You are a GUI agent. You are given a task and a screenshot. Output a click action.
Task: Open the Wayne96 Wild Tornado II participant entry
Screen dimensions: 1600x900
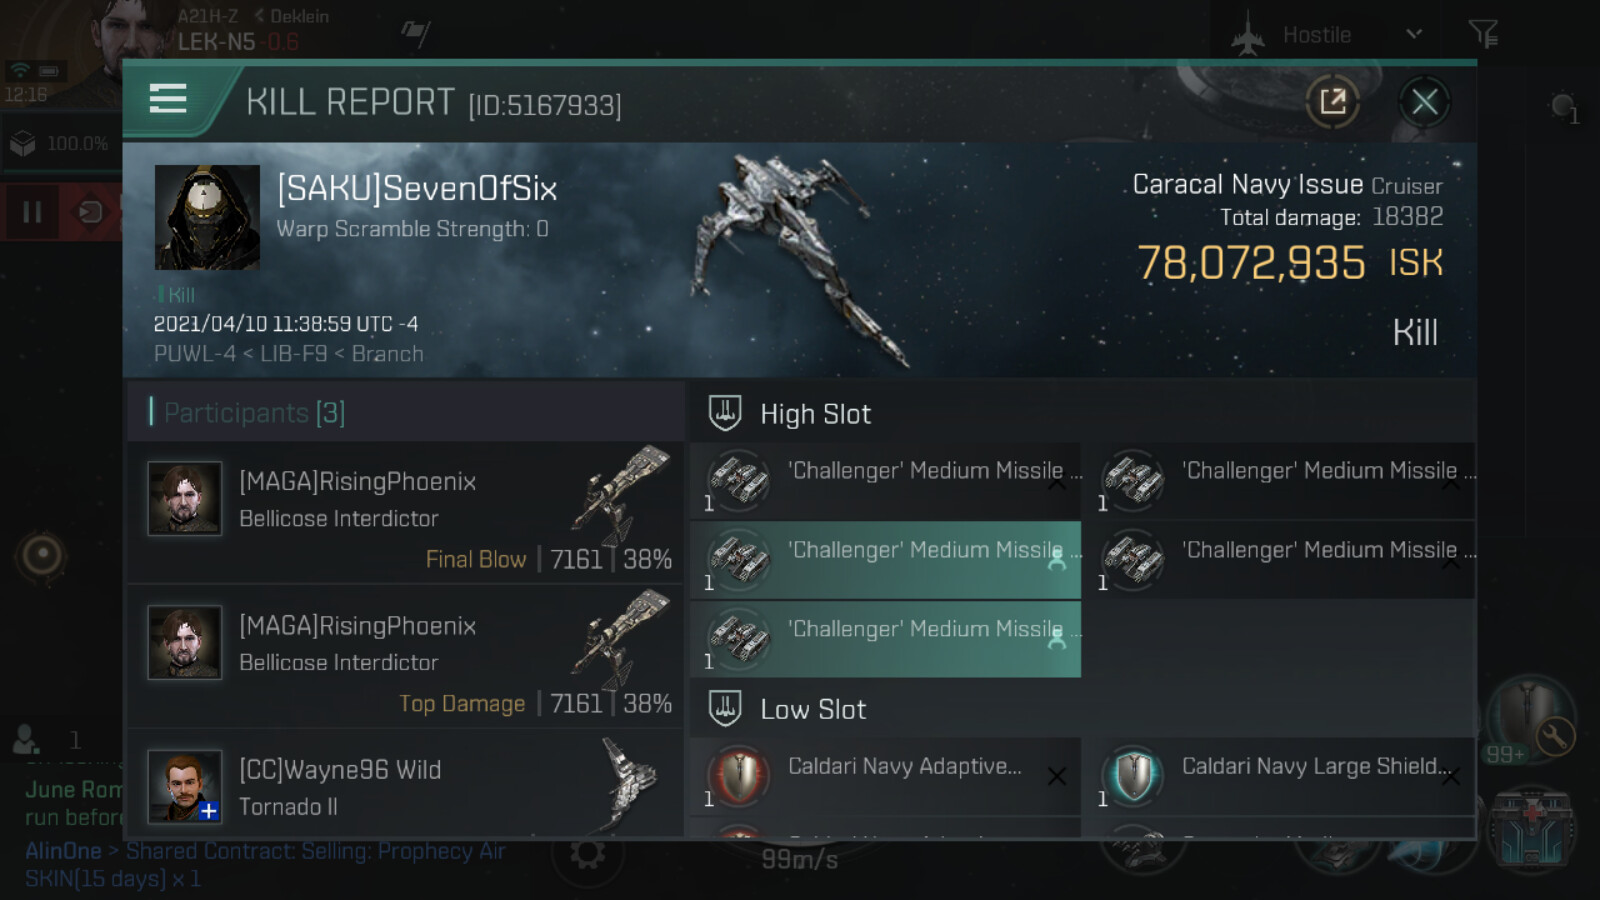(x=406, y=785)
